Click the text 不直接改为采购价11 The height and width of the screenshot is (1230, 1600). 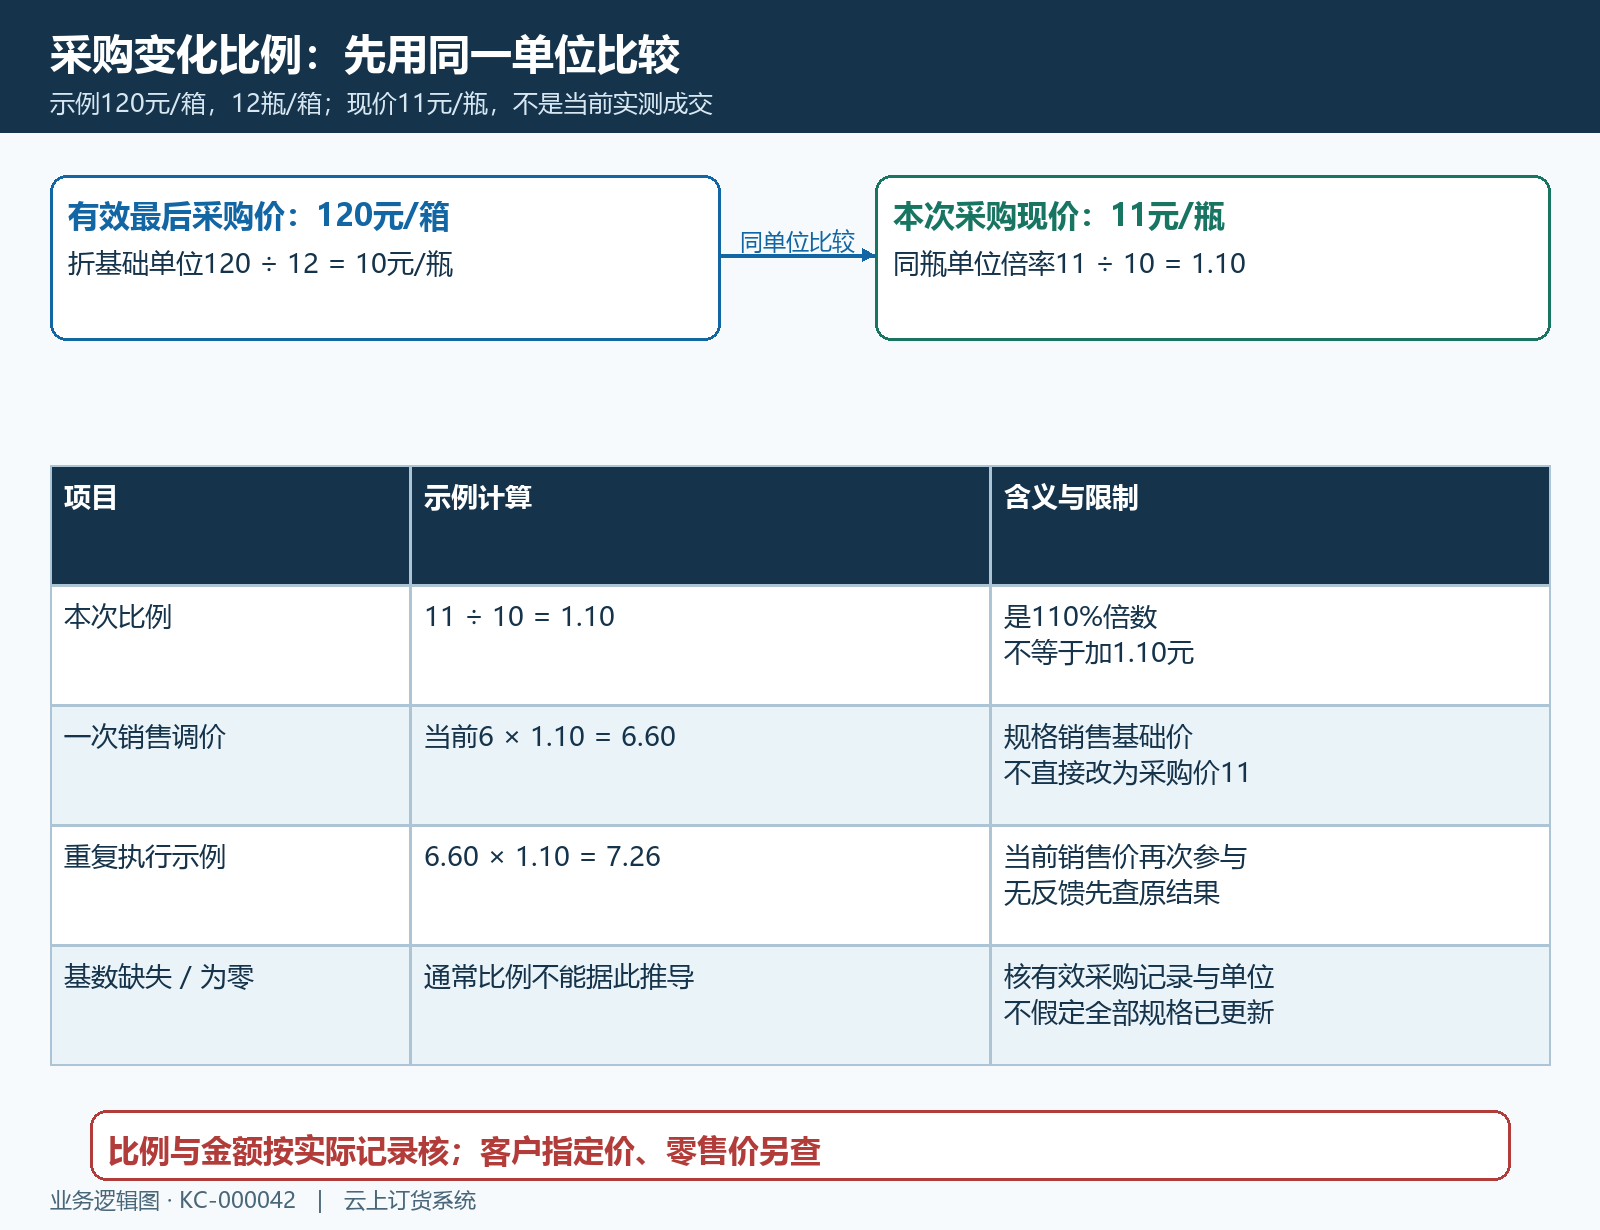(1127, 773)
